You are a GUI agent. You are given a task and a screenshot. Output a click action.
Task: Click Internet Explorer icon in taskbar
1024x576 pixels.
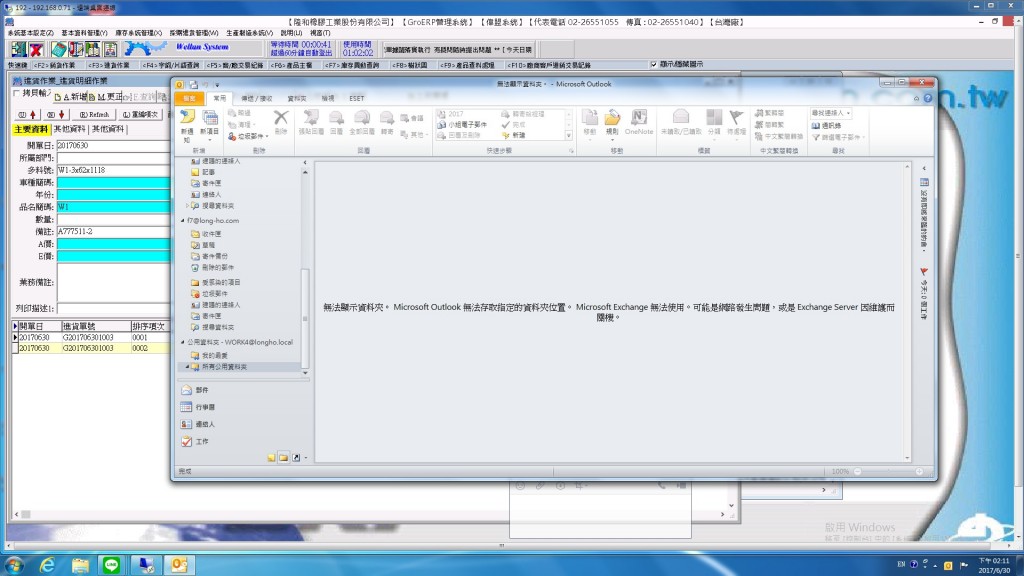pos(47,565)
